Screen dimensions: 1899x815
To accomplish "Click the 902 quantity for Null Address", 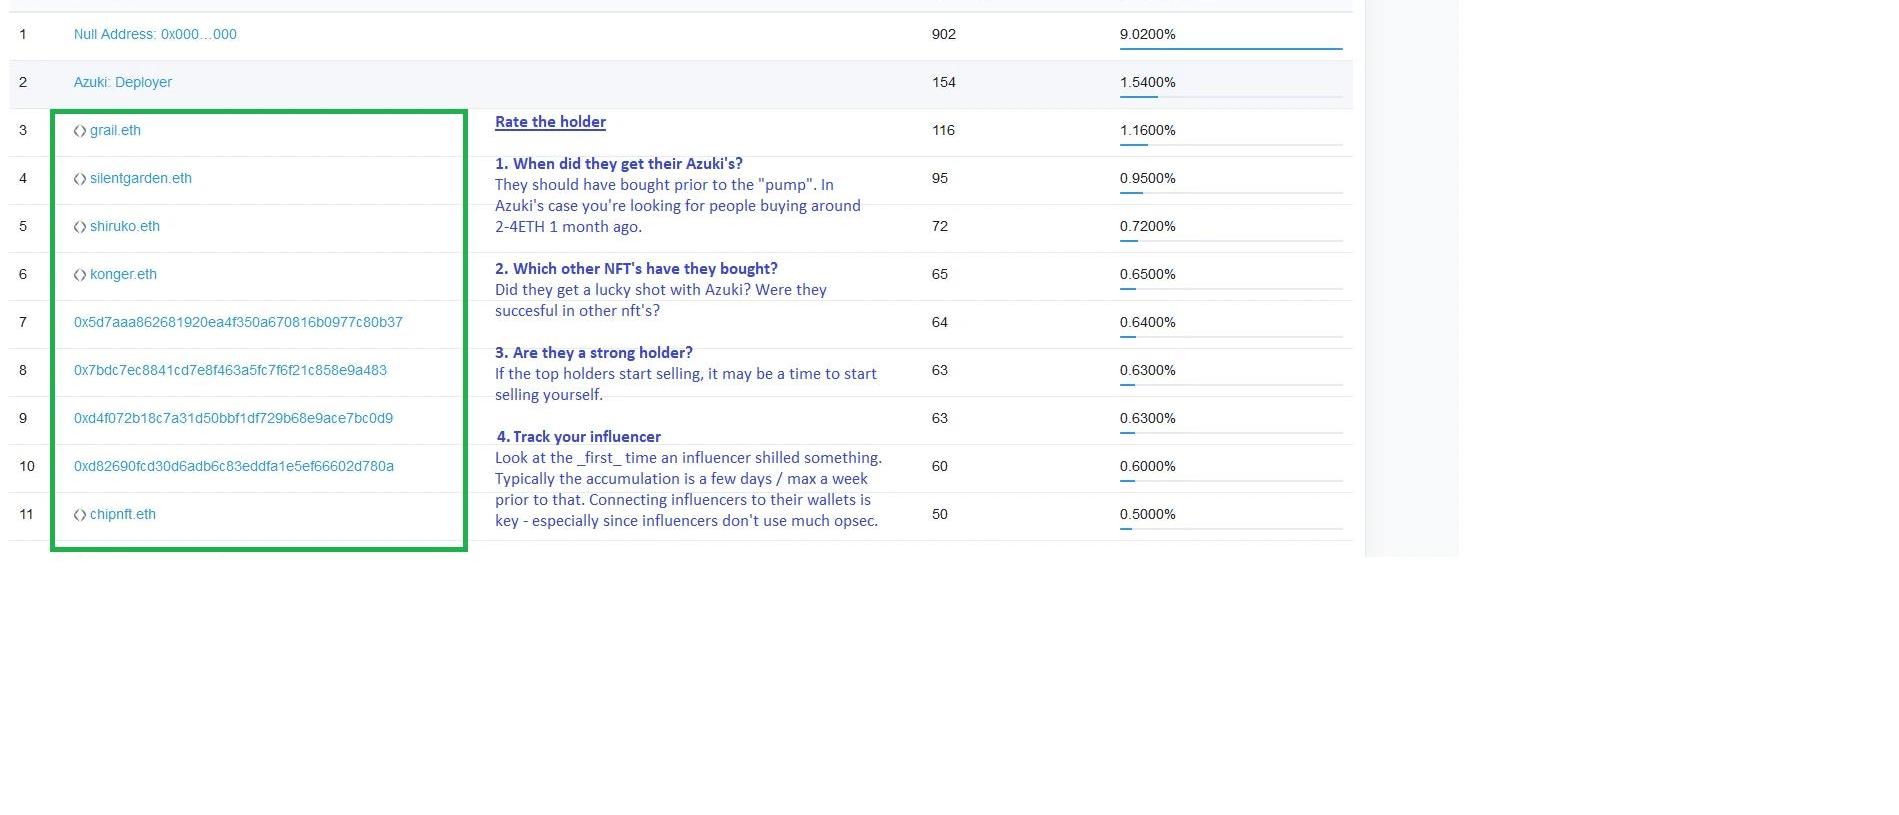I will coord(943,34).
